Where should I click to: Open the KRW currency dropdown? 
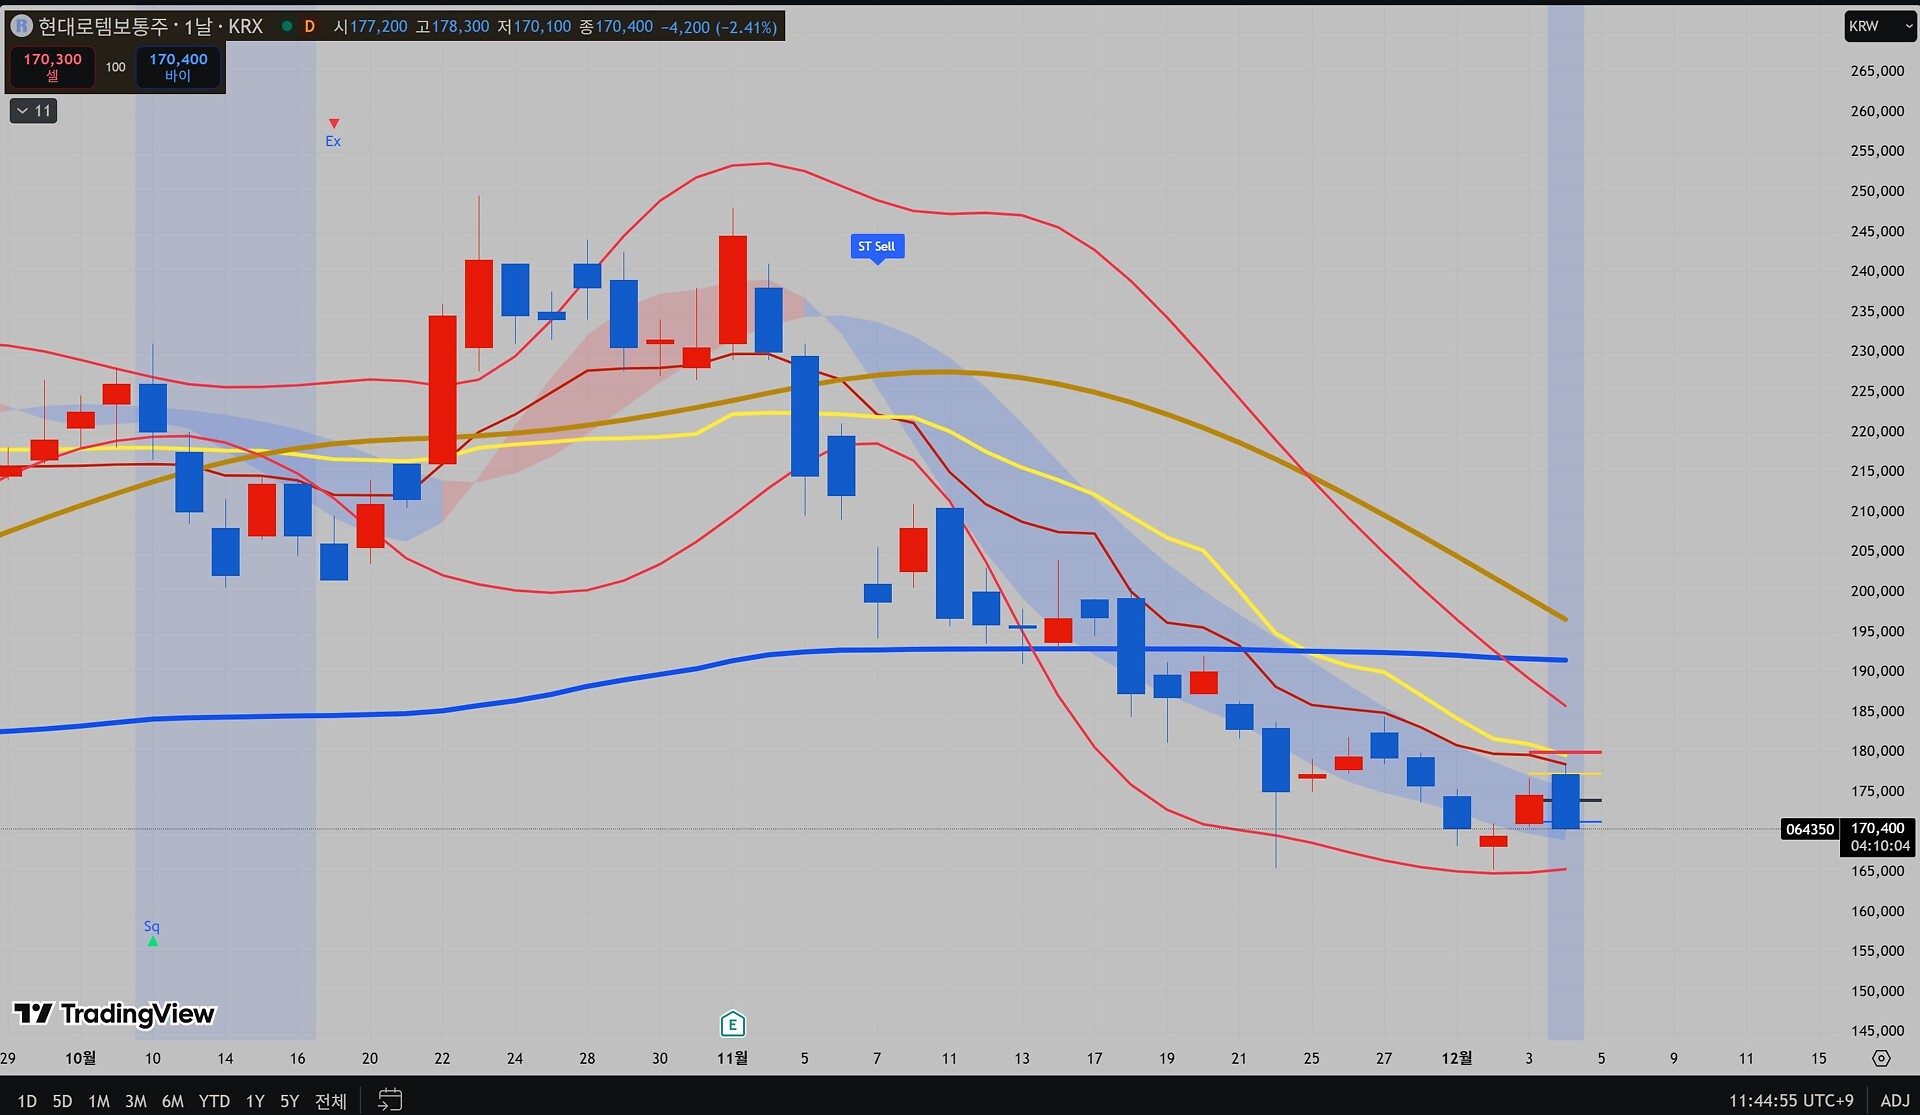pyautogui.click(x=1878, y=26)
